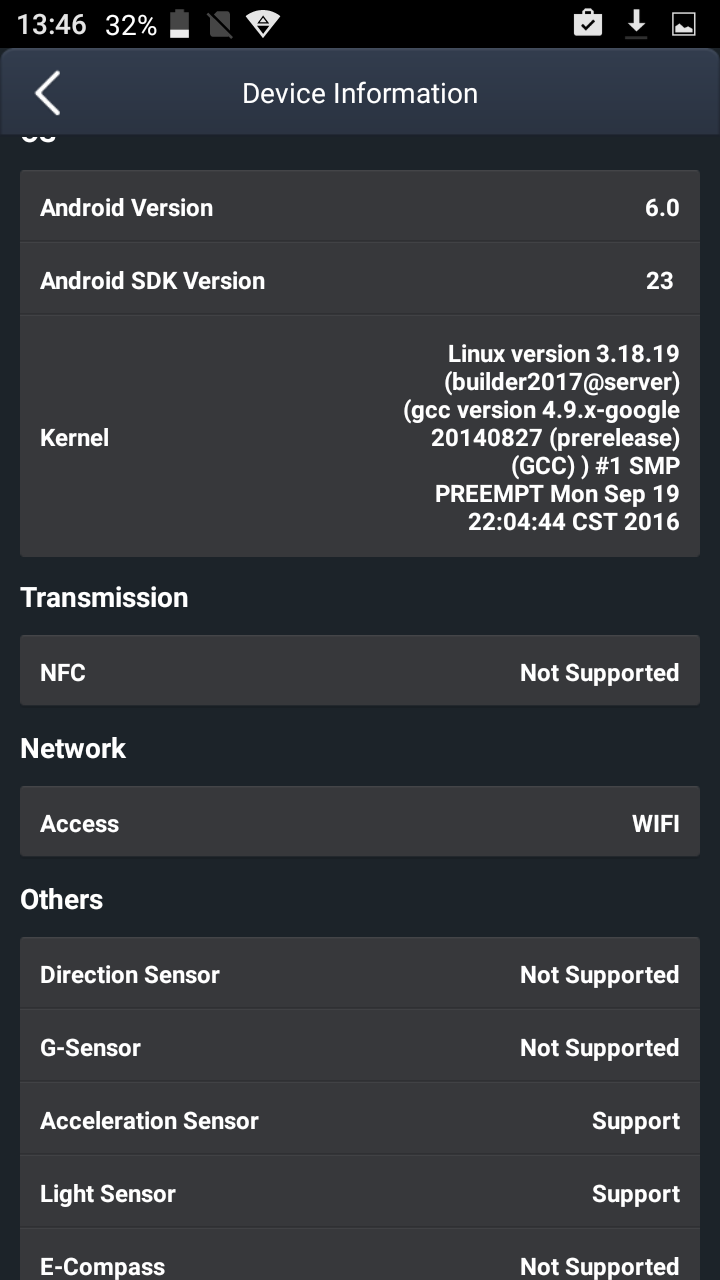720x1280 pixels.
Task: Tap the NFC Not Supported row
Action: click(x=360, y=672)
